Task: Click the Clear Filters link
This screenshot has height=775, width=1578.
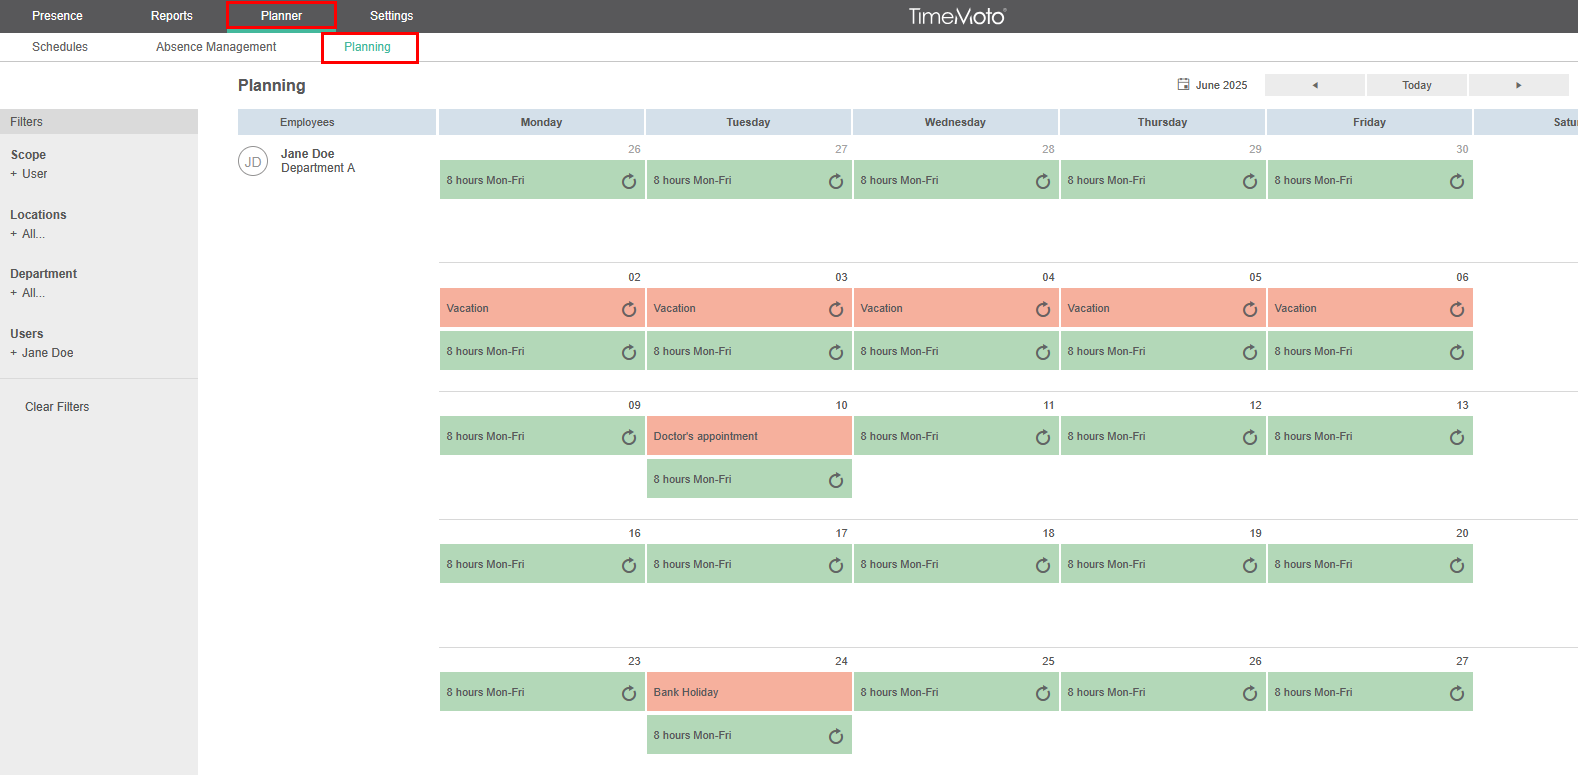Action: (x=57, y=407)
